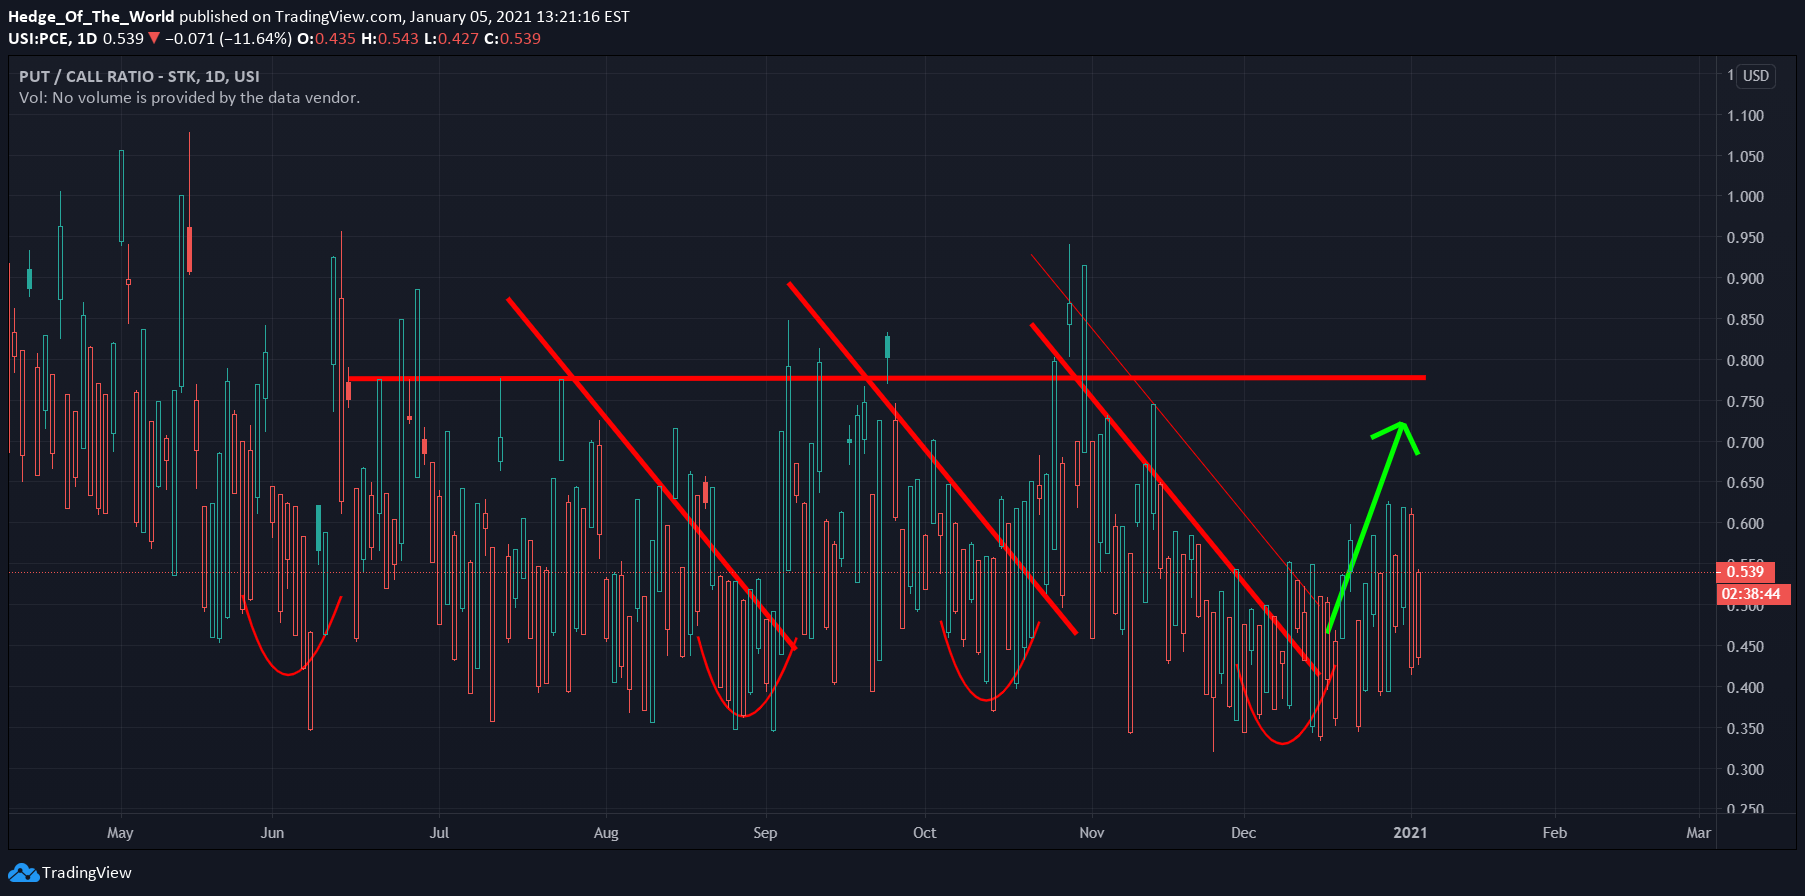Click the Jun label on time axis
The width and height of the screenshot is (1805, 896).
tap(272, 833)
